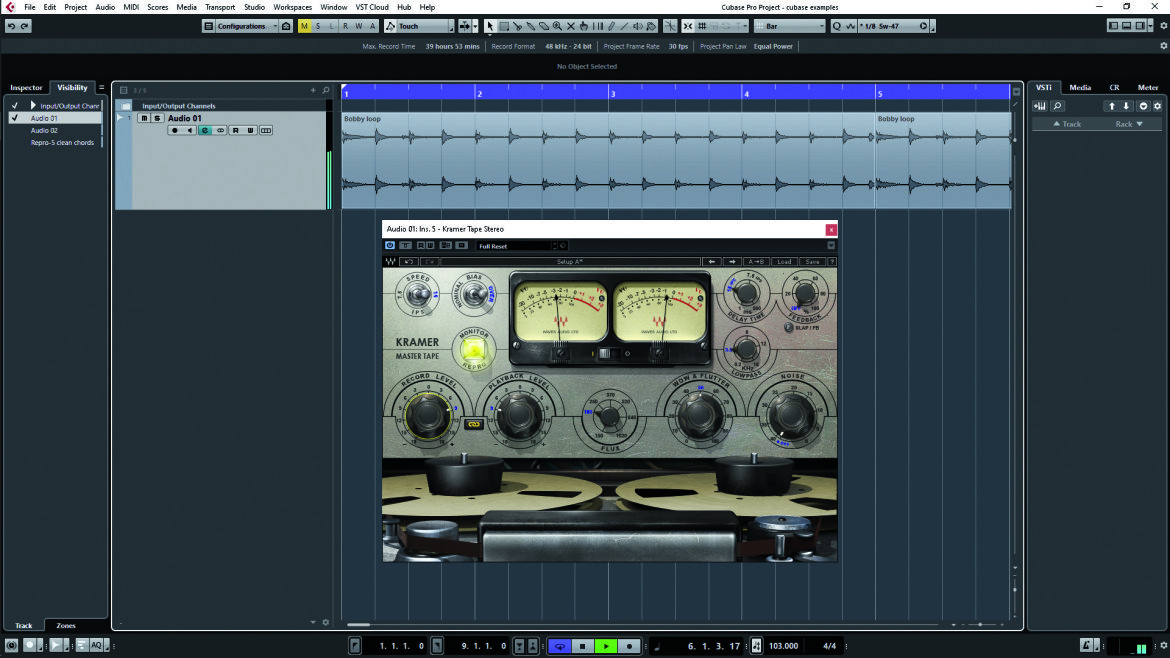
Task: Toggle the Snap to Zero Crossing icon
Action: [x=670, y=26]
